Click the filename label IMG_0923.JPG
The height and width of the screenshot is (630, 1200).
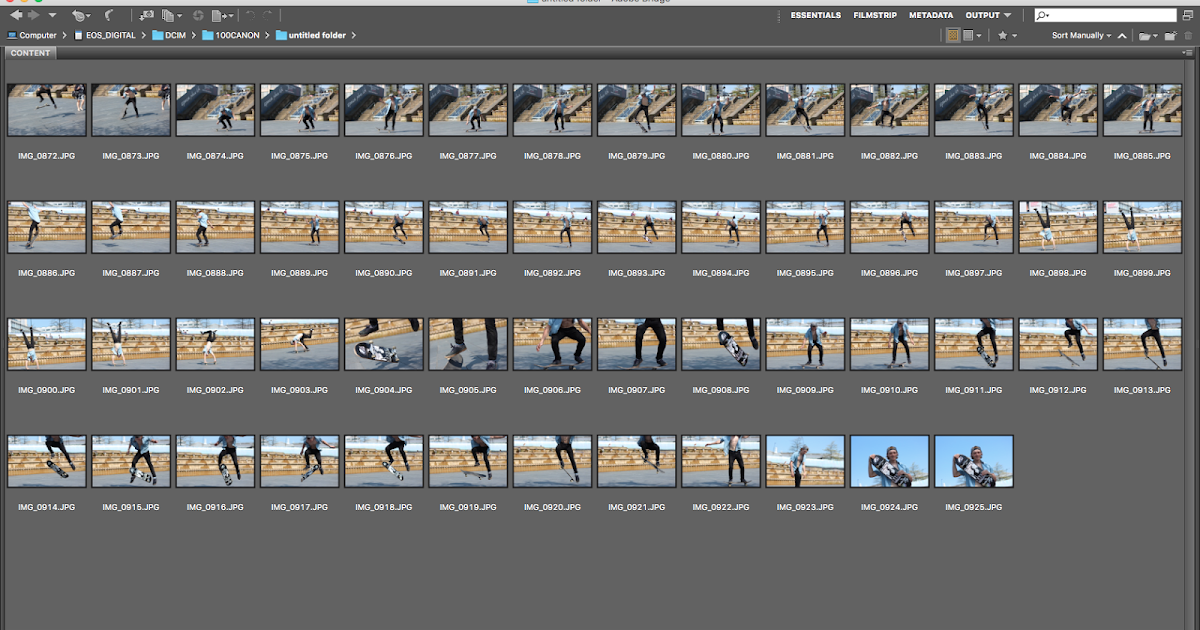[805, 507]
